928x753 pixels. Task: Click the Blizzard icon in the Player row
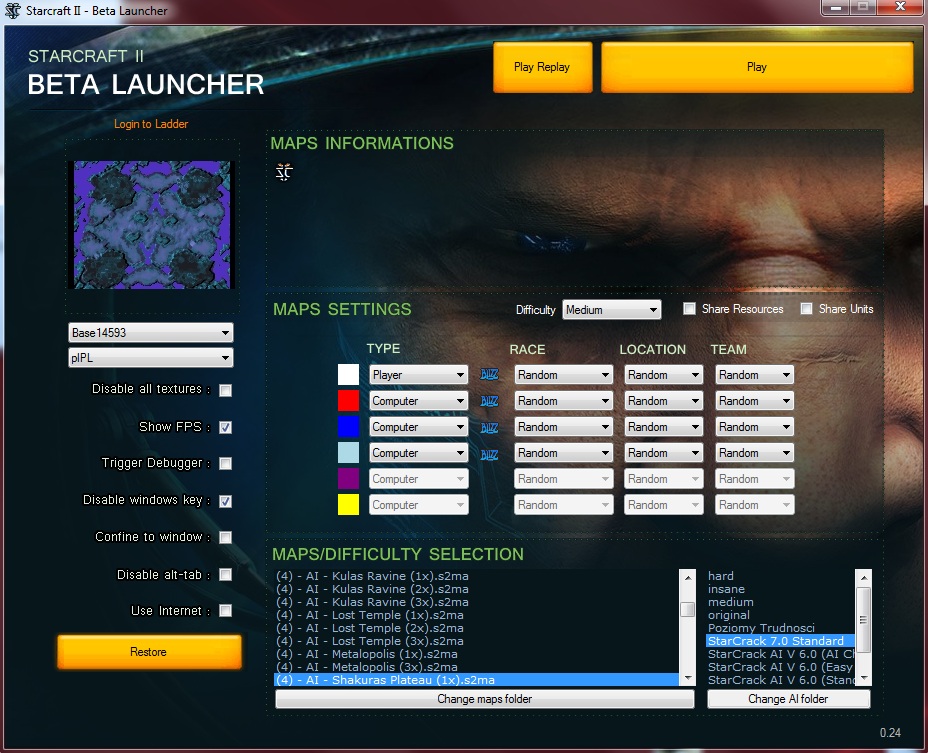[489, 375]
